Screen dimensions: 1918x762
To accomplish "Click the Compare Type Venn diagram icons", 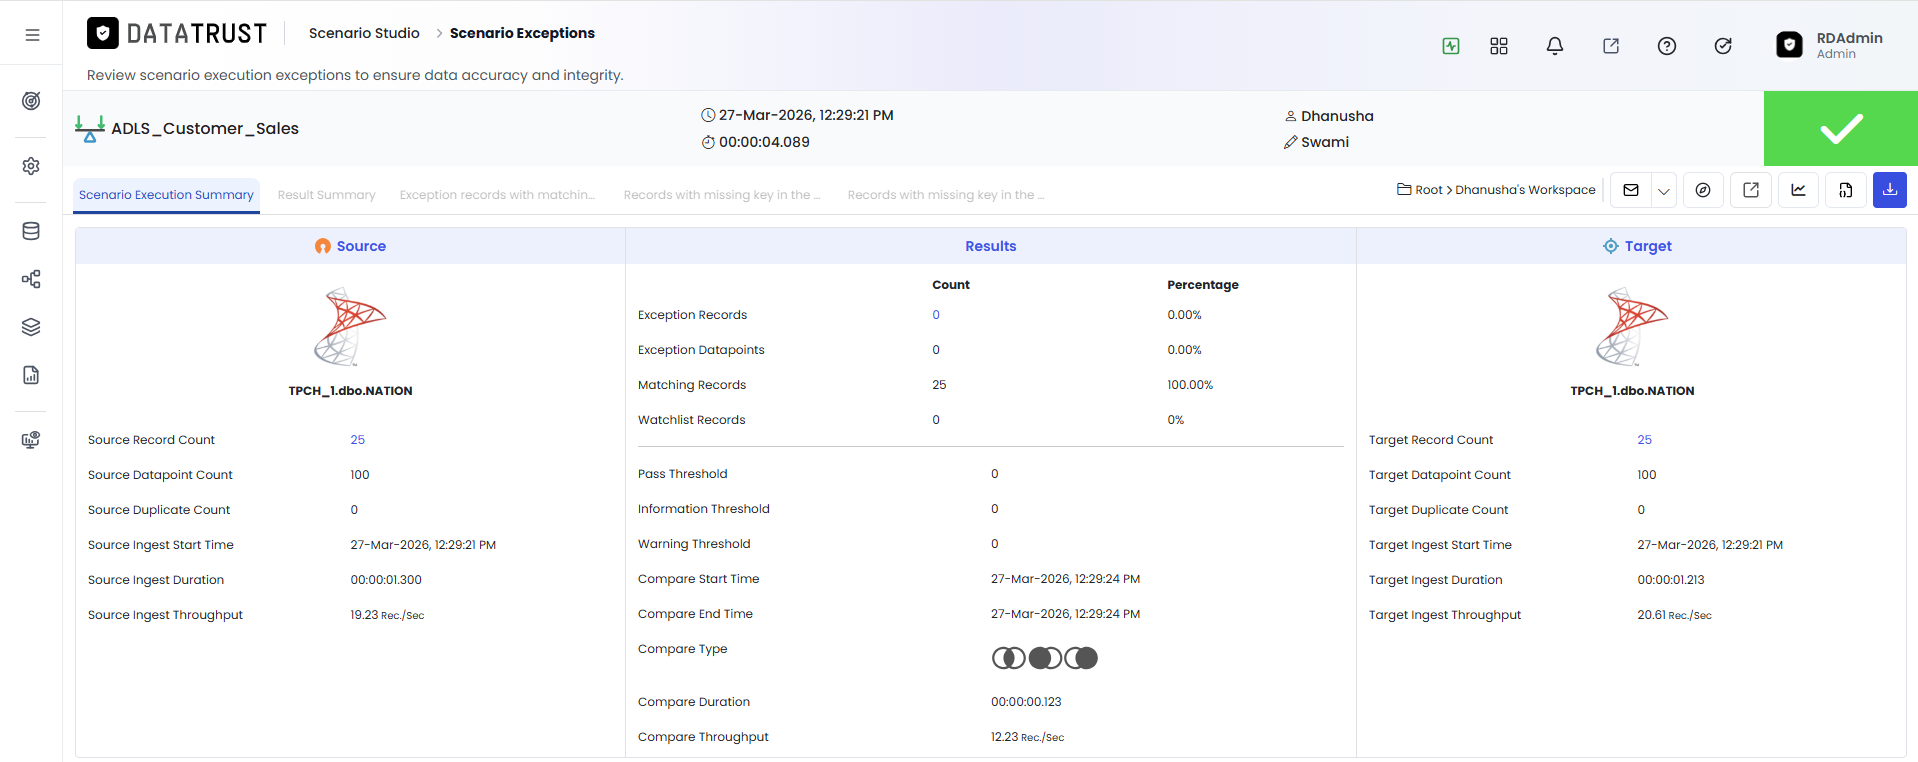I will pos(1045,658).
